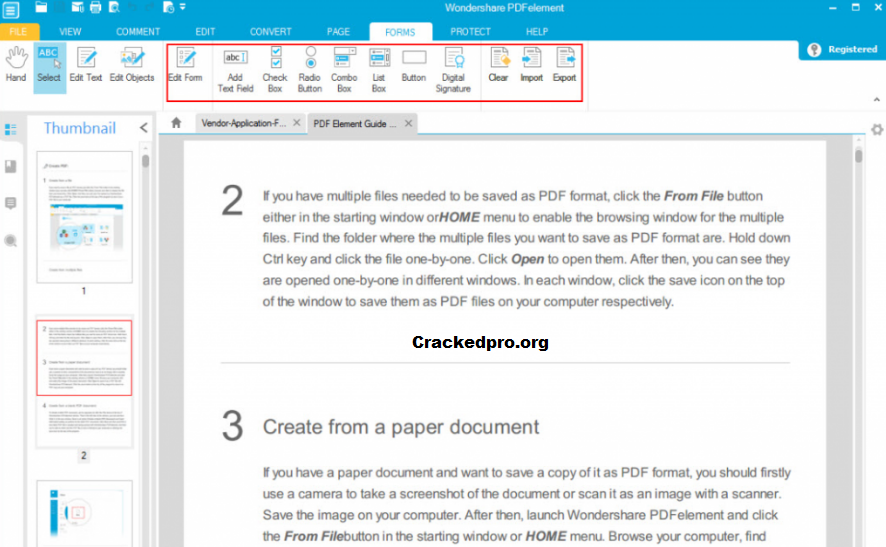The image size is (886, 547).
Task: Open the FILE menu
Action: tap(19, 32)
